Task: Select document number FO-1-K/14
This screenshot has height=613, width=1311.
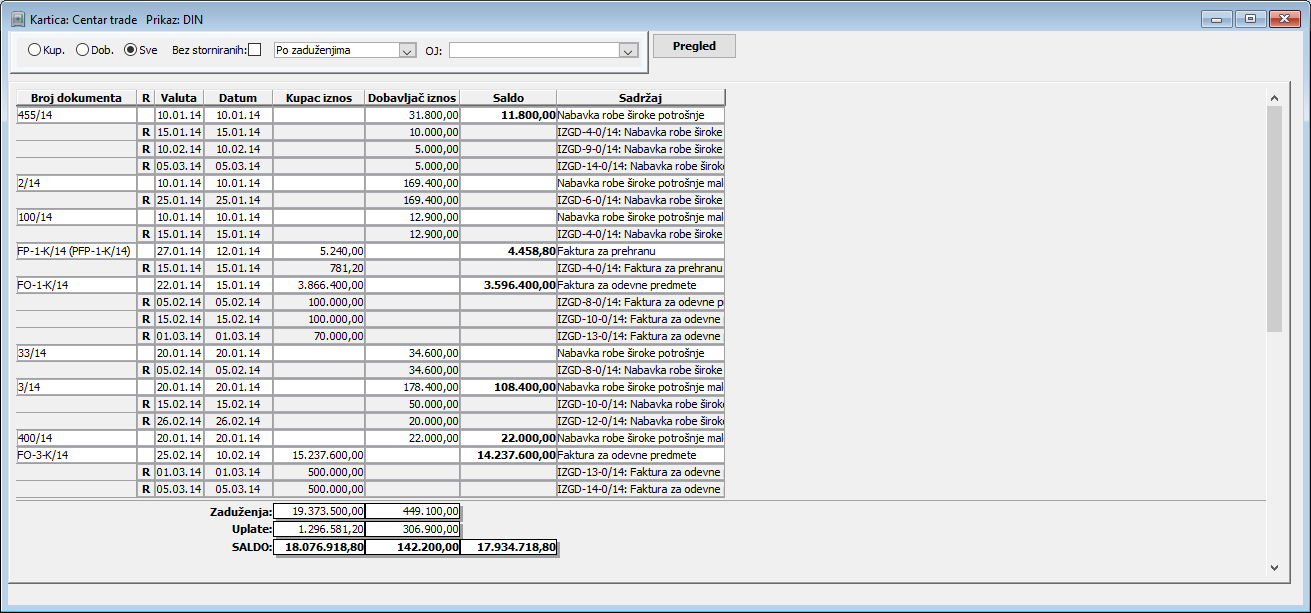Action: [x=76, y=285]
